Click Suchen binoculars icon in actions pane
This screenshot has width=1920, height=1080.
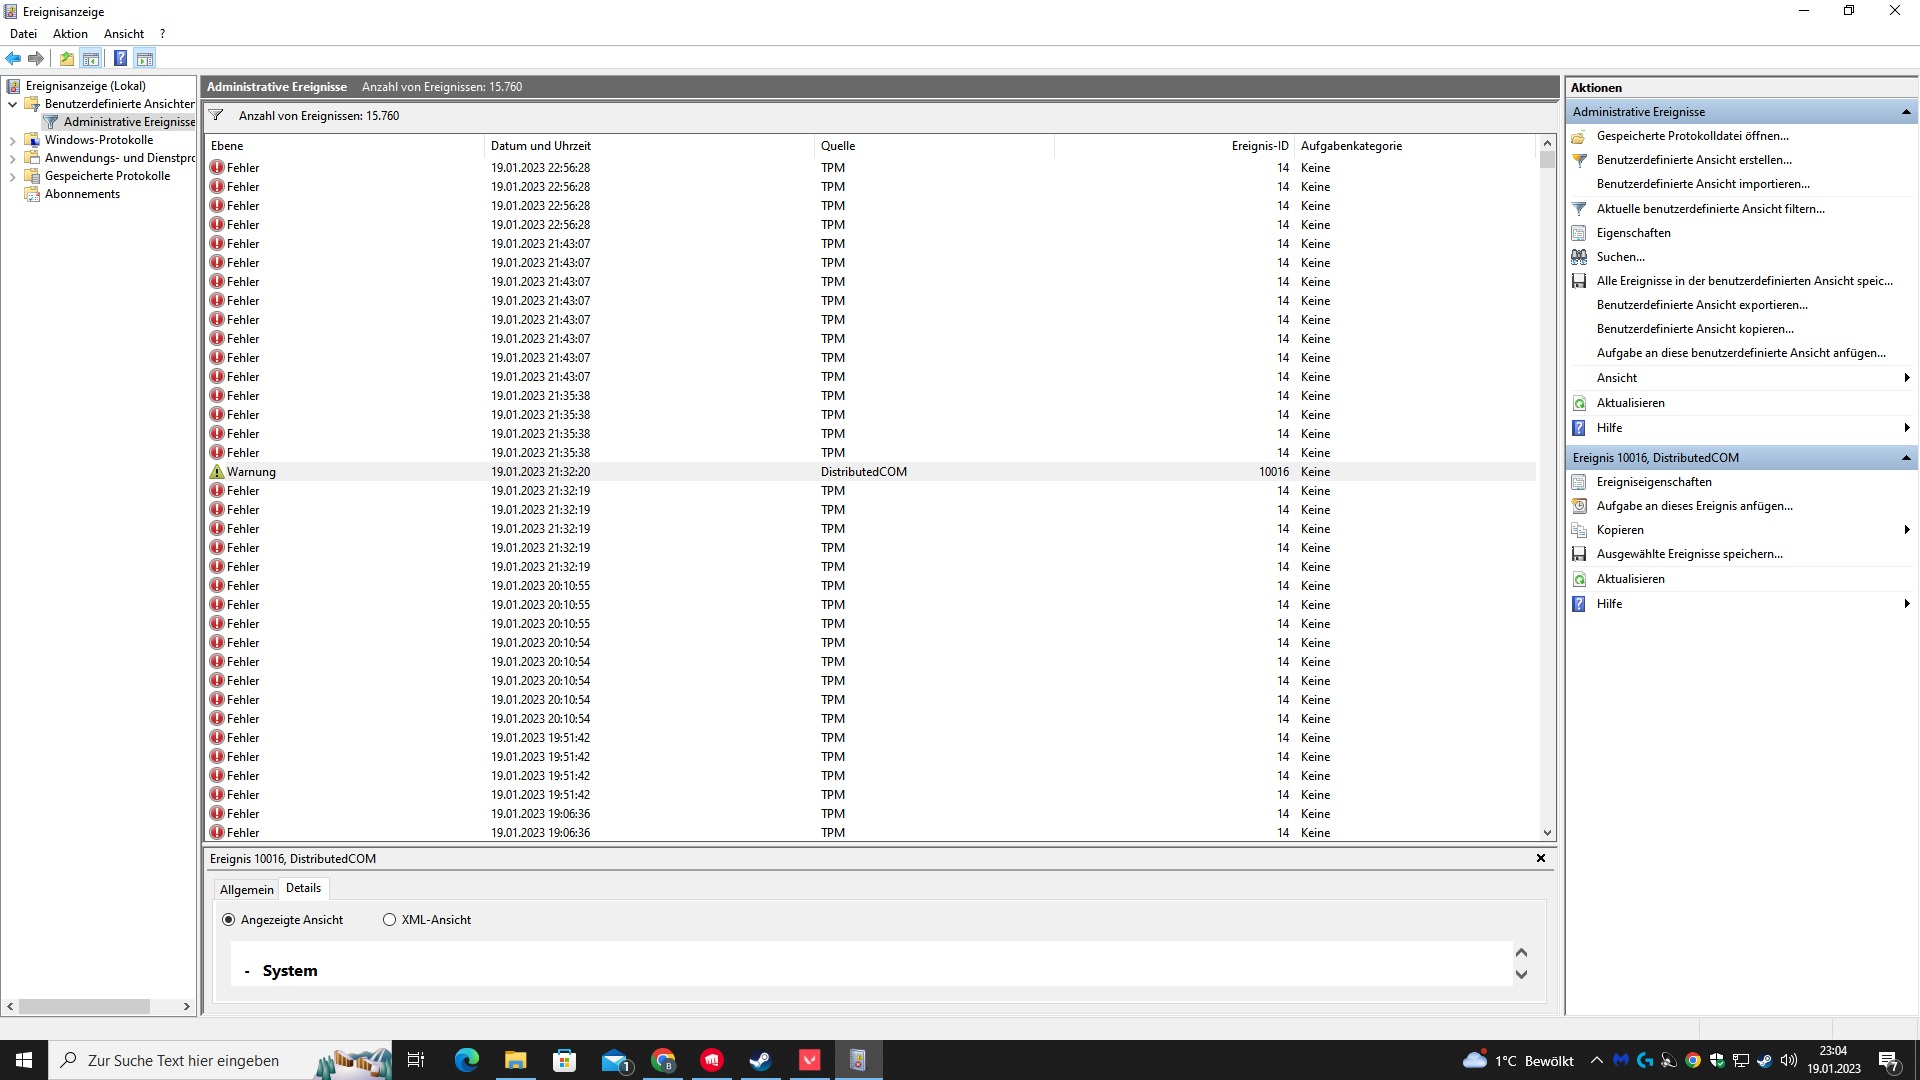1579,257
